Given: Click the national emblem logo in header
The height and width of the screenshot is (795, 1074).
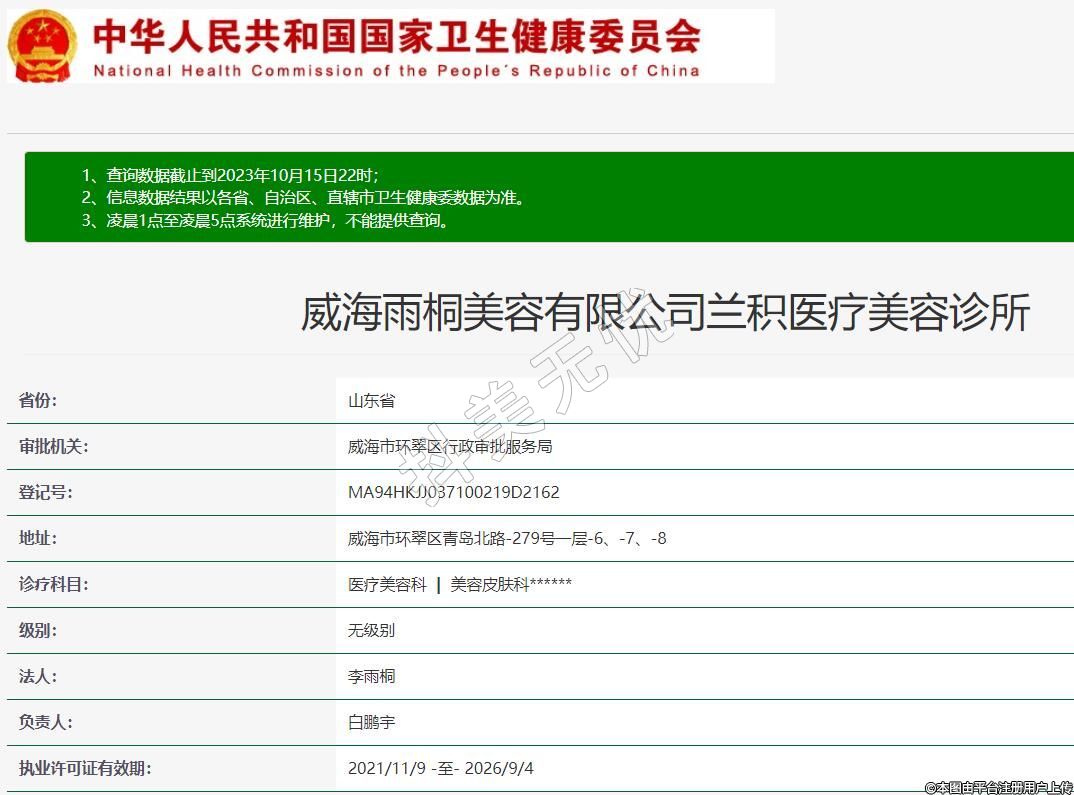Looking at the screenshot, I should click(x=42, y=46).
